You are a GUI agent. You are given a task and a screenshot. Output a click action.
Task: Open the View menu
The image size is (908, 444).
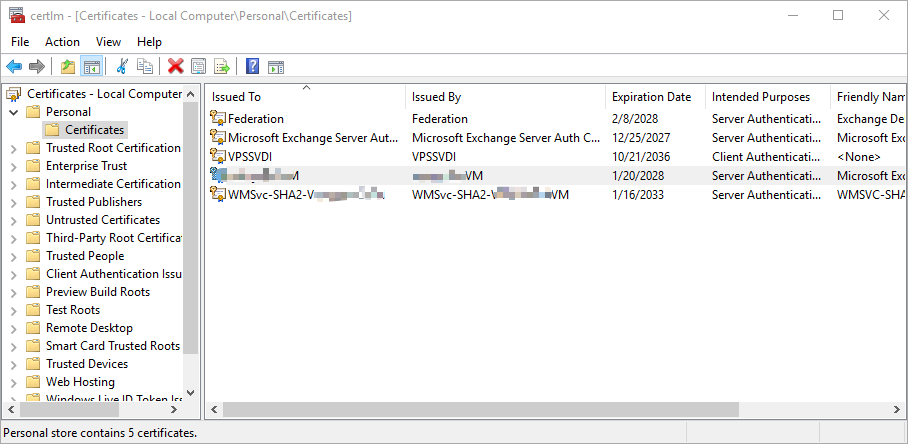(x=108, y=42)
